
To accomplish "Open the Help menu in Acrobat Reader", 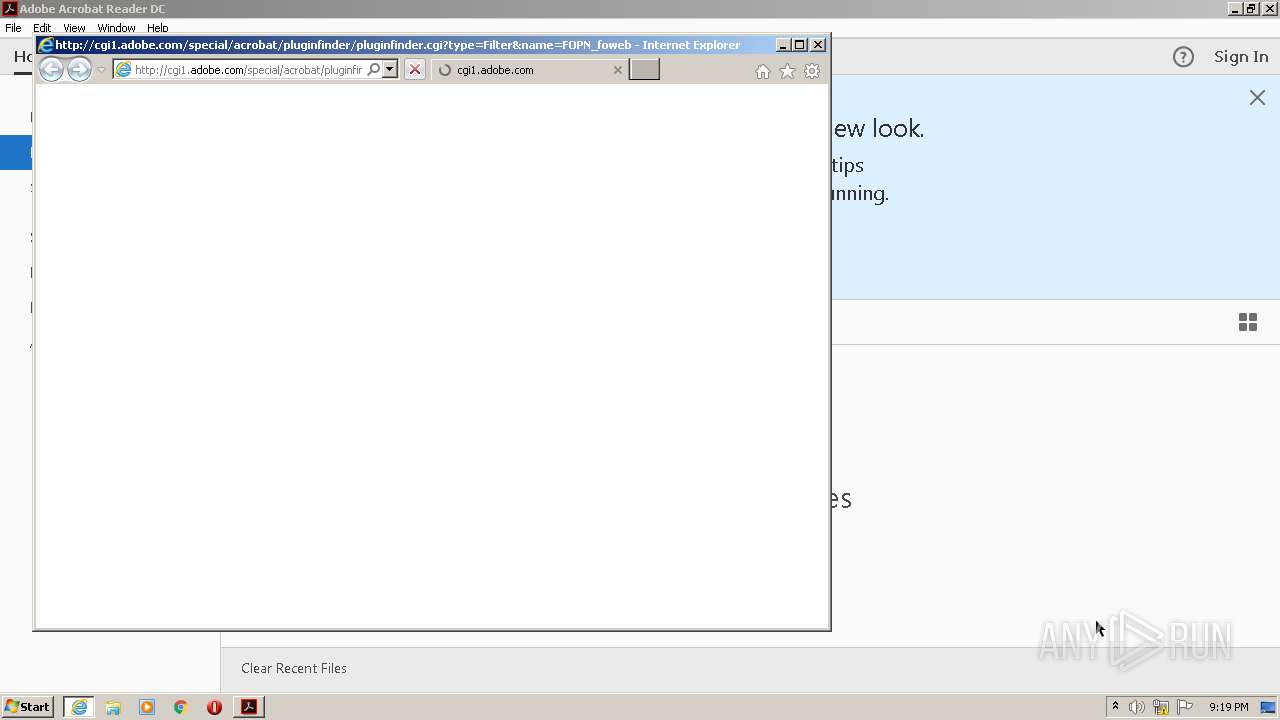I will tap(158, 28).
